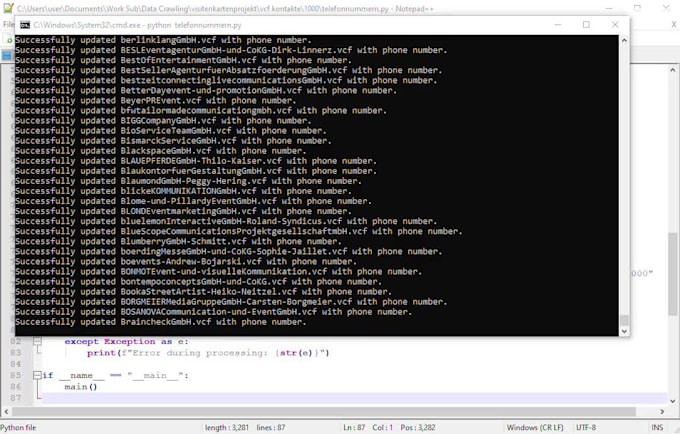The width and height of the screenshot is (680, 434).
Task: Click 'lines : 87' in the status bar
Action: coord(271,427)
